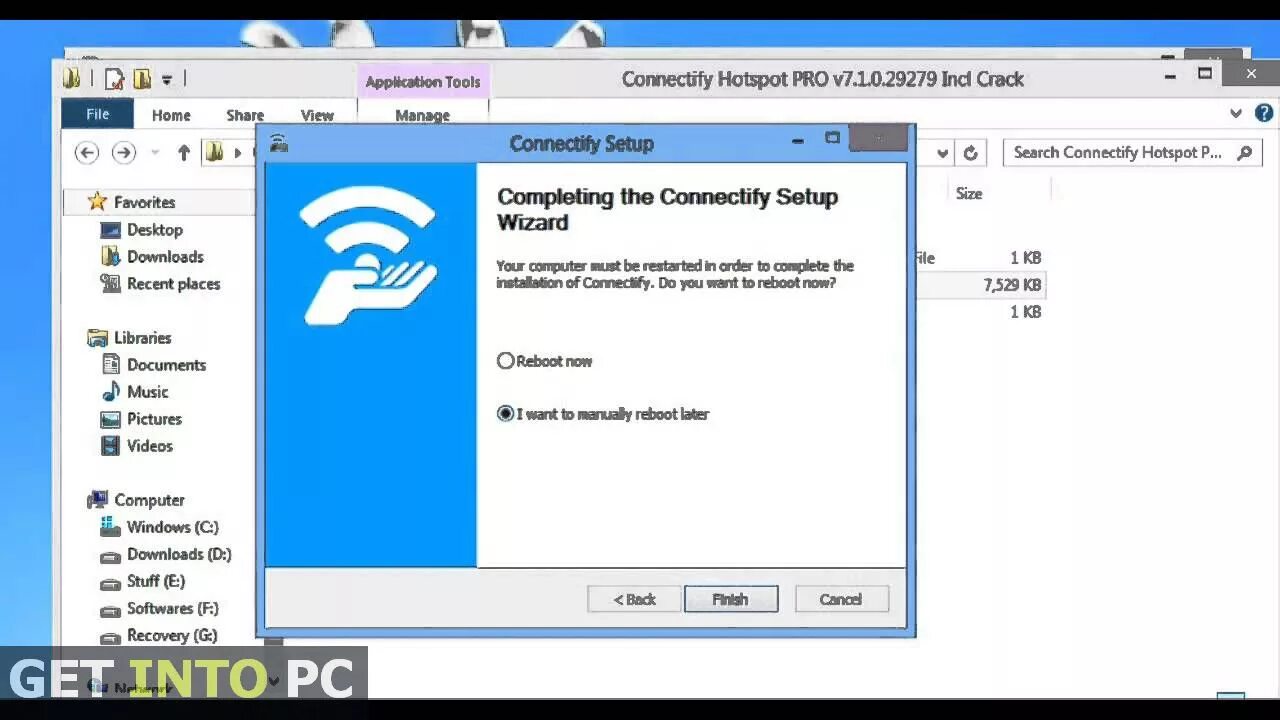Click the Recent places icon in sidebar
This screenshot has height=720, width=1280.
coord(110,283)
